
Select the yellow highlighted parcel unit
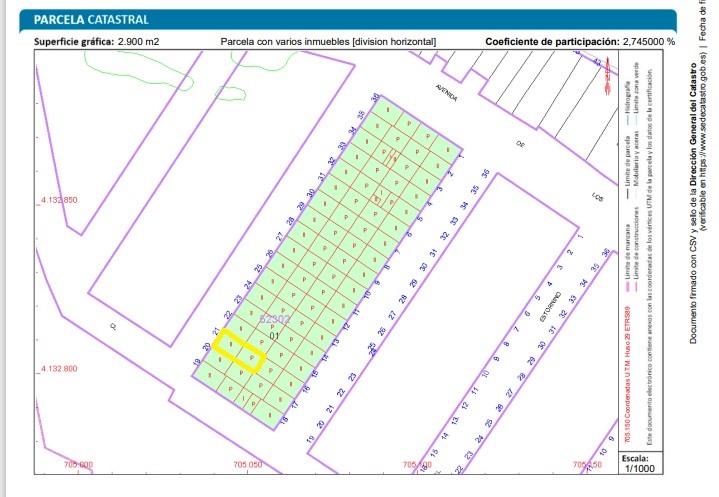pos(241,351)
